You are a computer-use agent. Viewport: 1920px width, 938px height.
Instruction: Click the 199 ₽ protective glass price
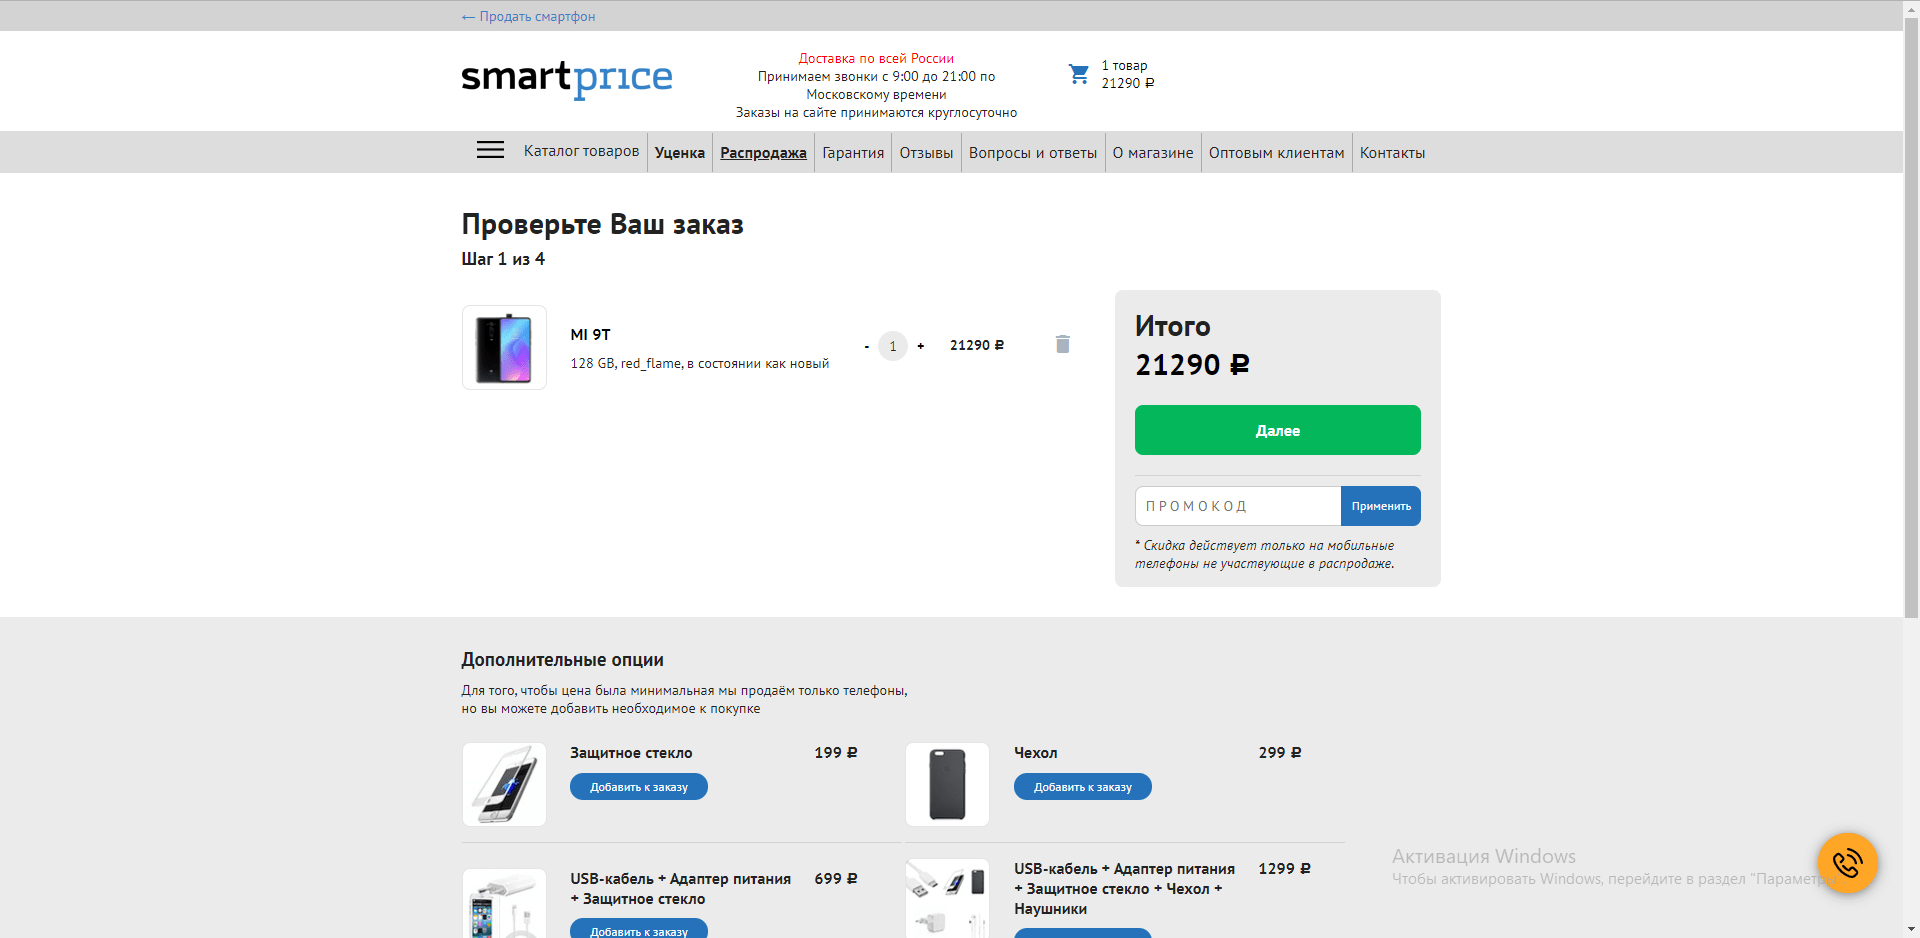[x=836, y=752]
